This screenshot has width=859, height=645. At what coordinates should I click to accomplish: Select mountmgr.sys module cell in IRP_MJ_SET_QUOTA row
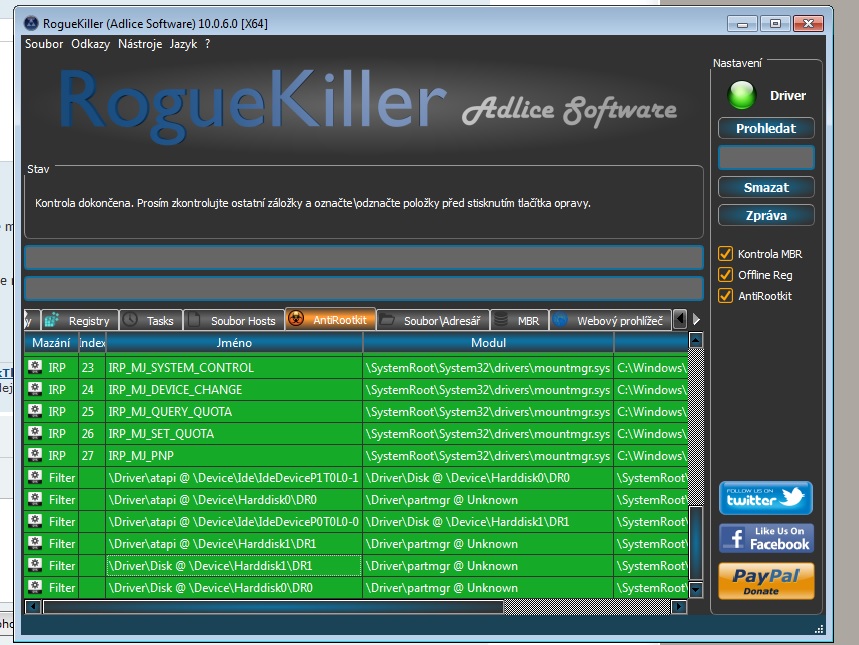pos(488,433)
